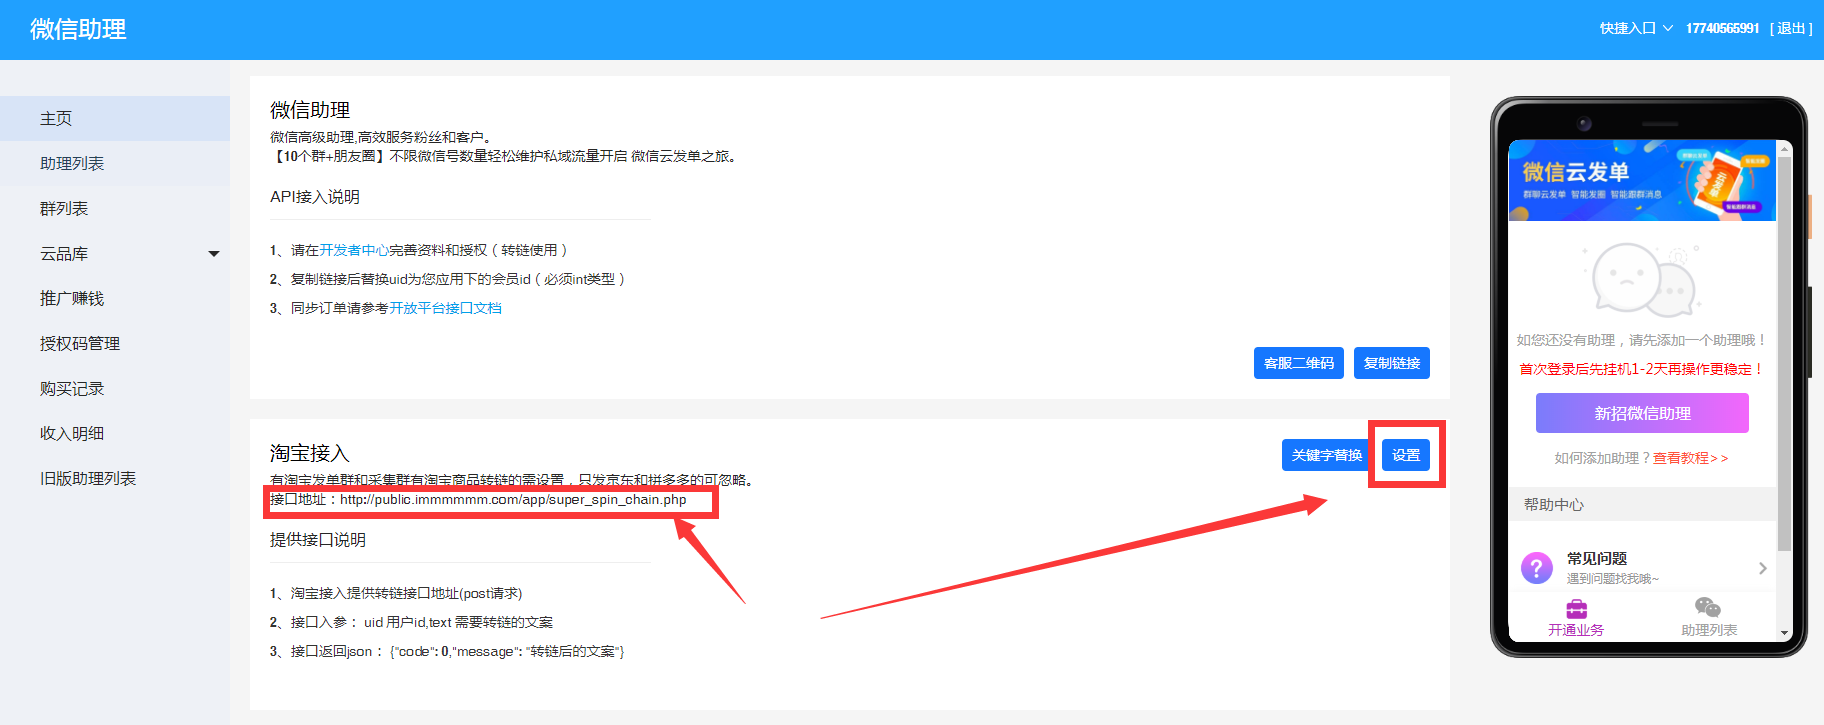Image resolution: width=1824 pixels, height=725 pixels.
Task: Click the 常见问题 title text in phone
Action: tap(1597, 558)
